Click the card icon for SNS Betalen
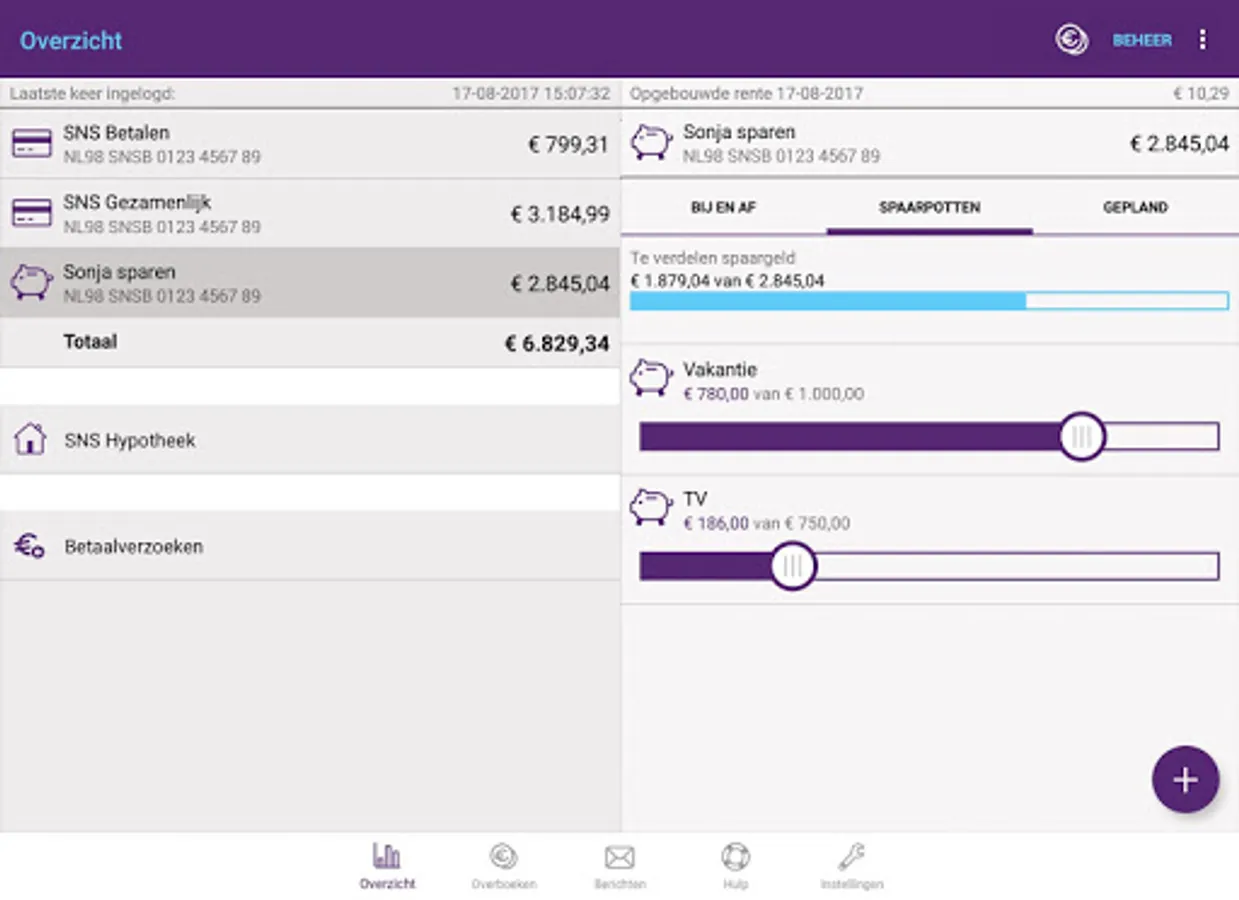1239x900 pixels. 32,144
